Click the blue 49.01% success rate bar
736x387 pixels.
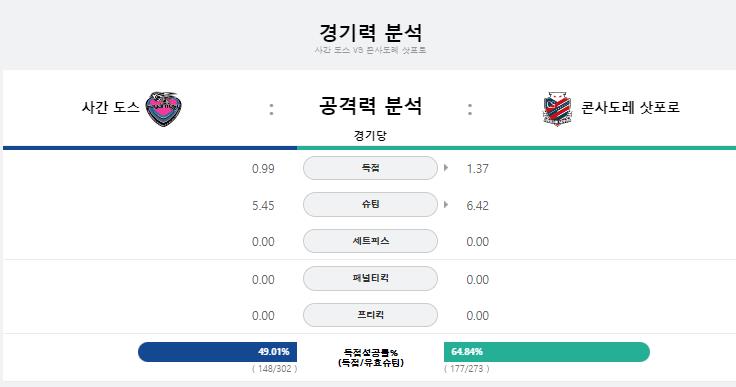(x=217, y=352)
